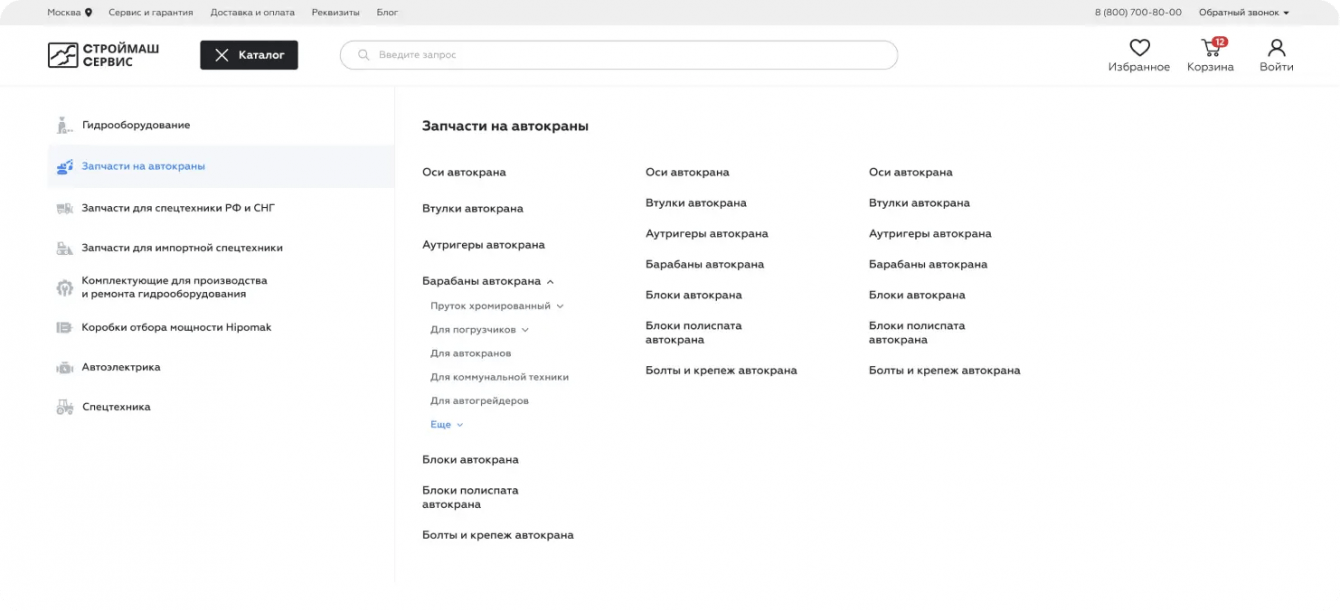Viewport: 1340px width, 611px height.
Task: Expand the Для погрузчиков chevron
Action: click(x=525, y=330)
